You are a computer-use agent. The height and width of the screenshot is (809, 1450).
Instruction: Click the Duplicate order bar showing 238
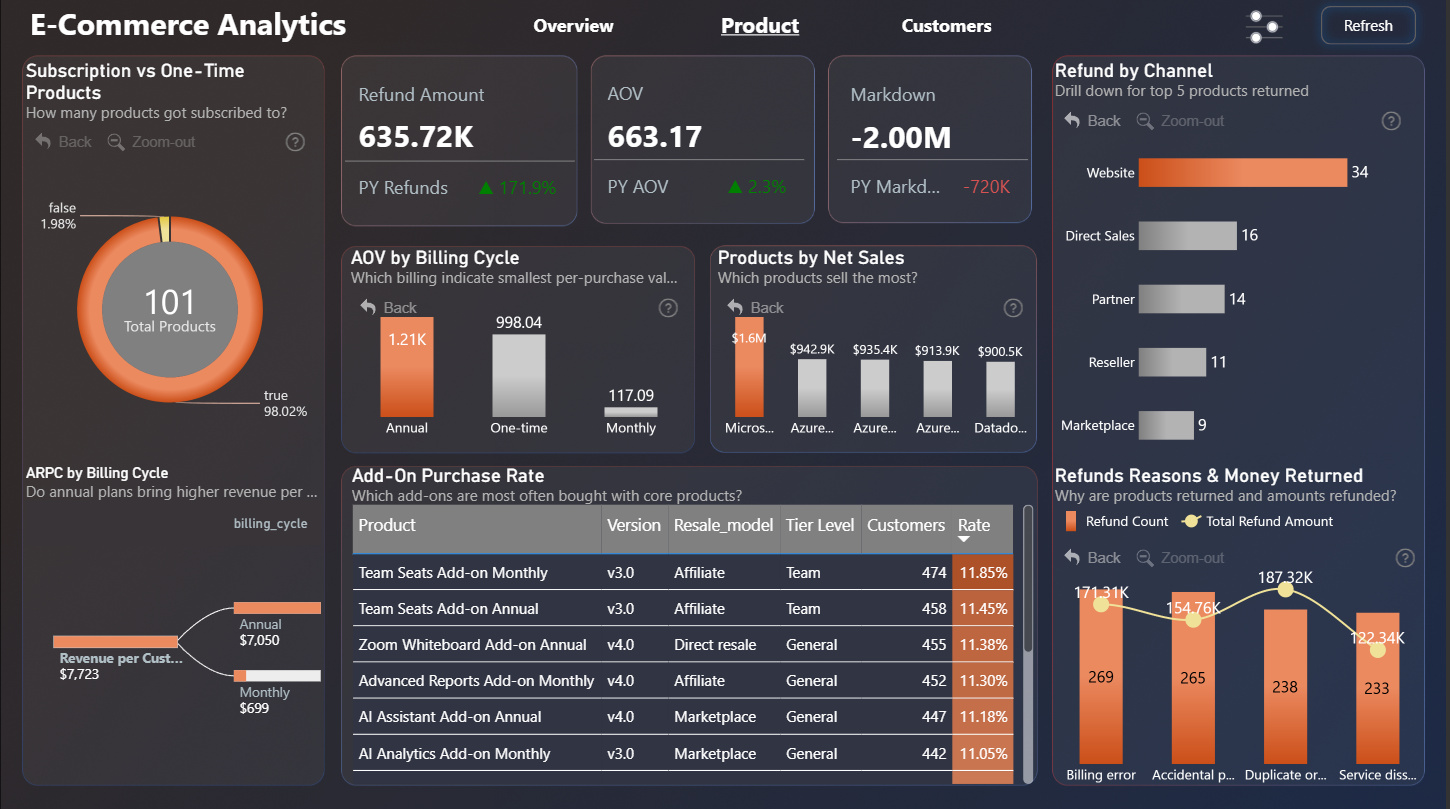point(1285,686)
